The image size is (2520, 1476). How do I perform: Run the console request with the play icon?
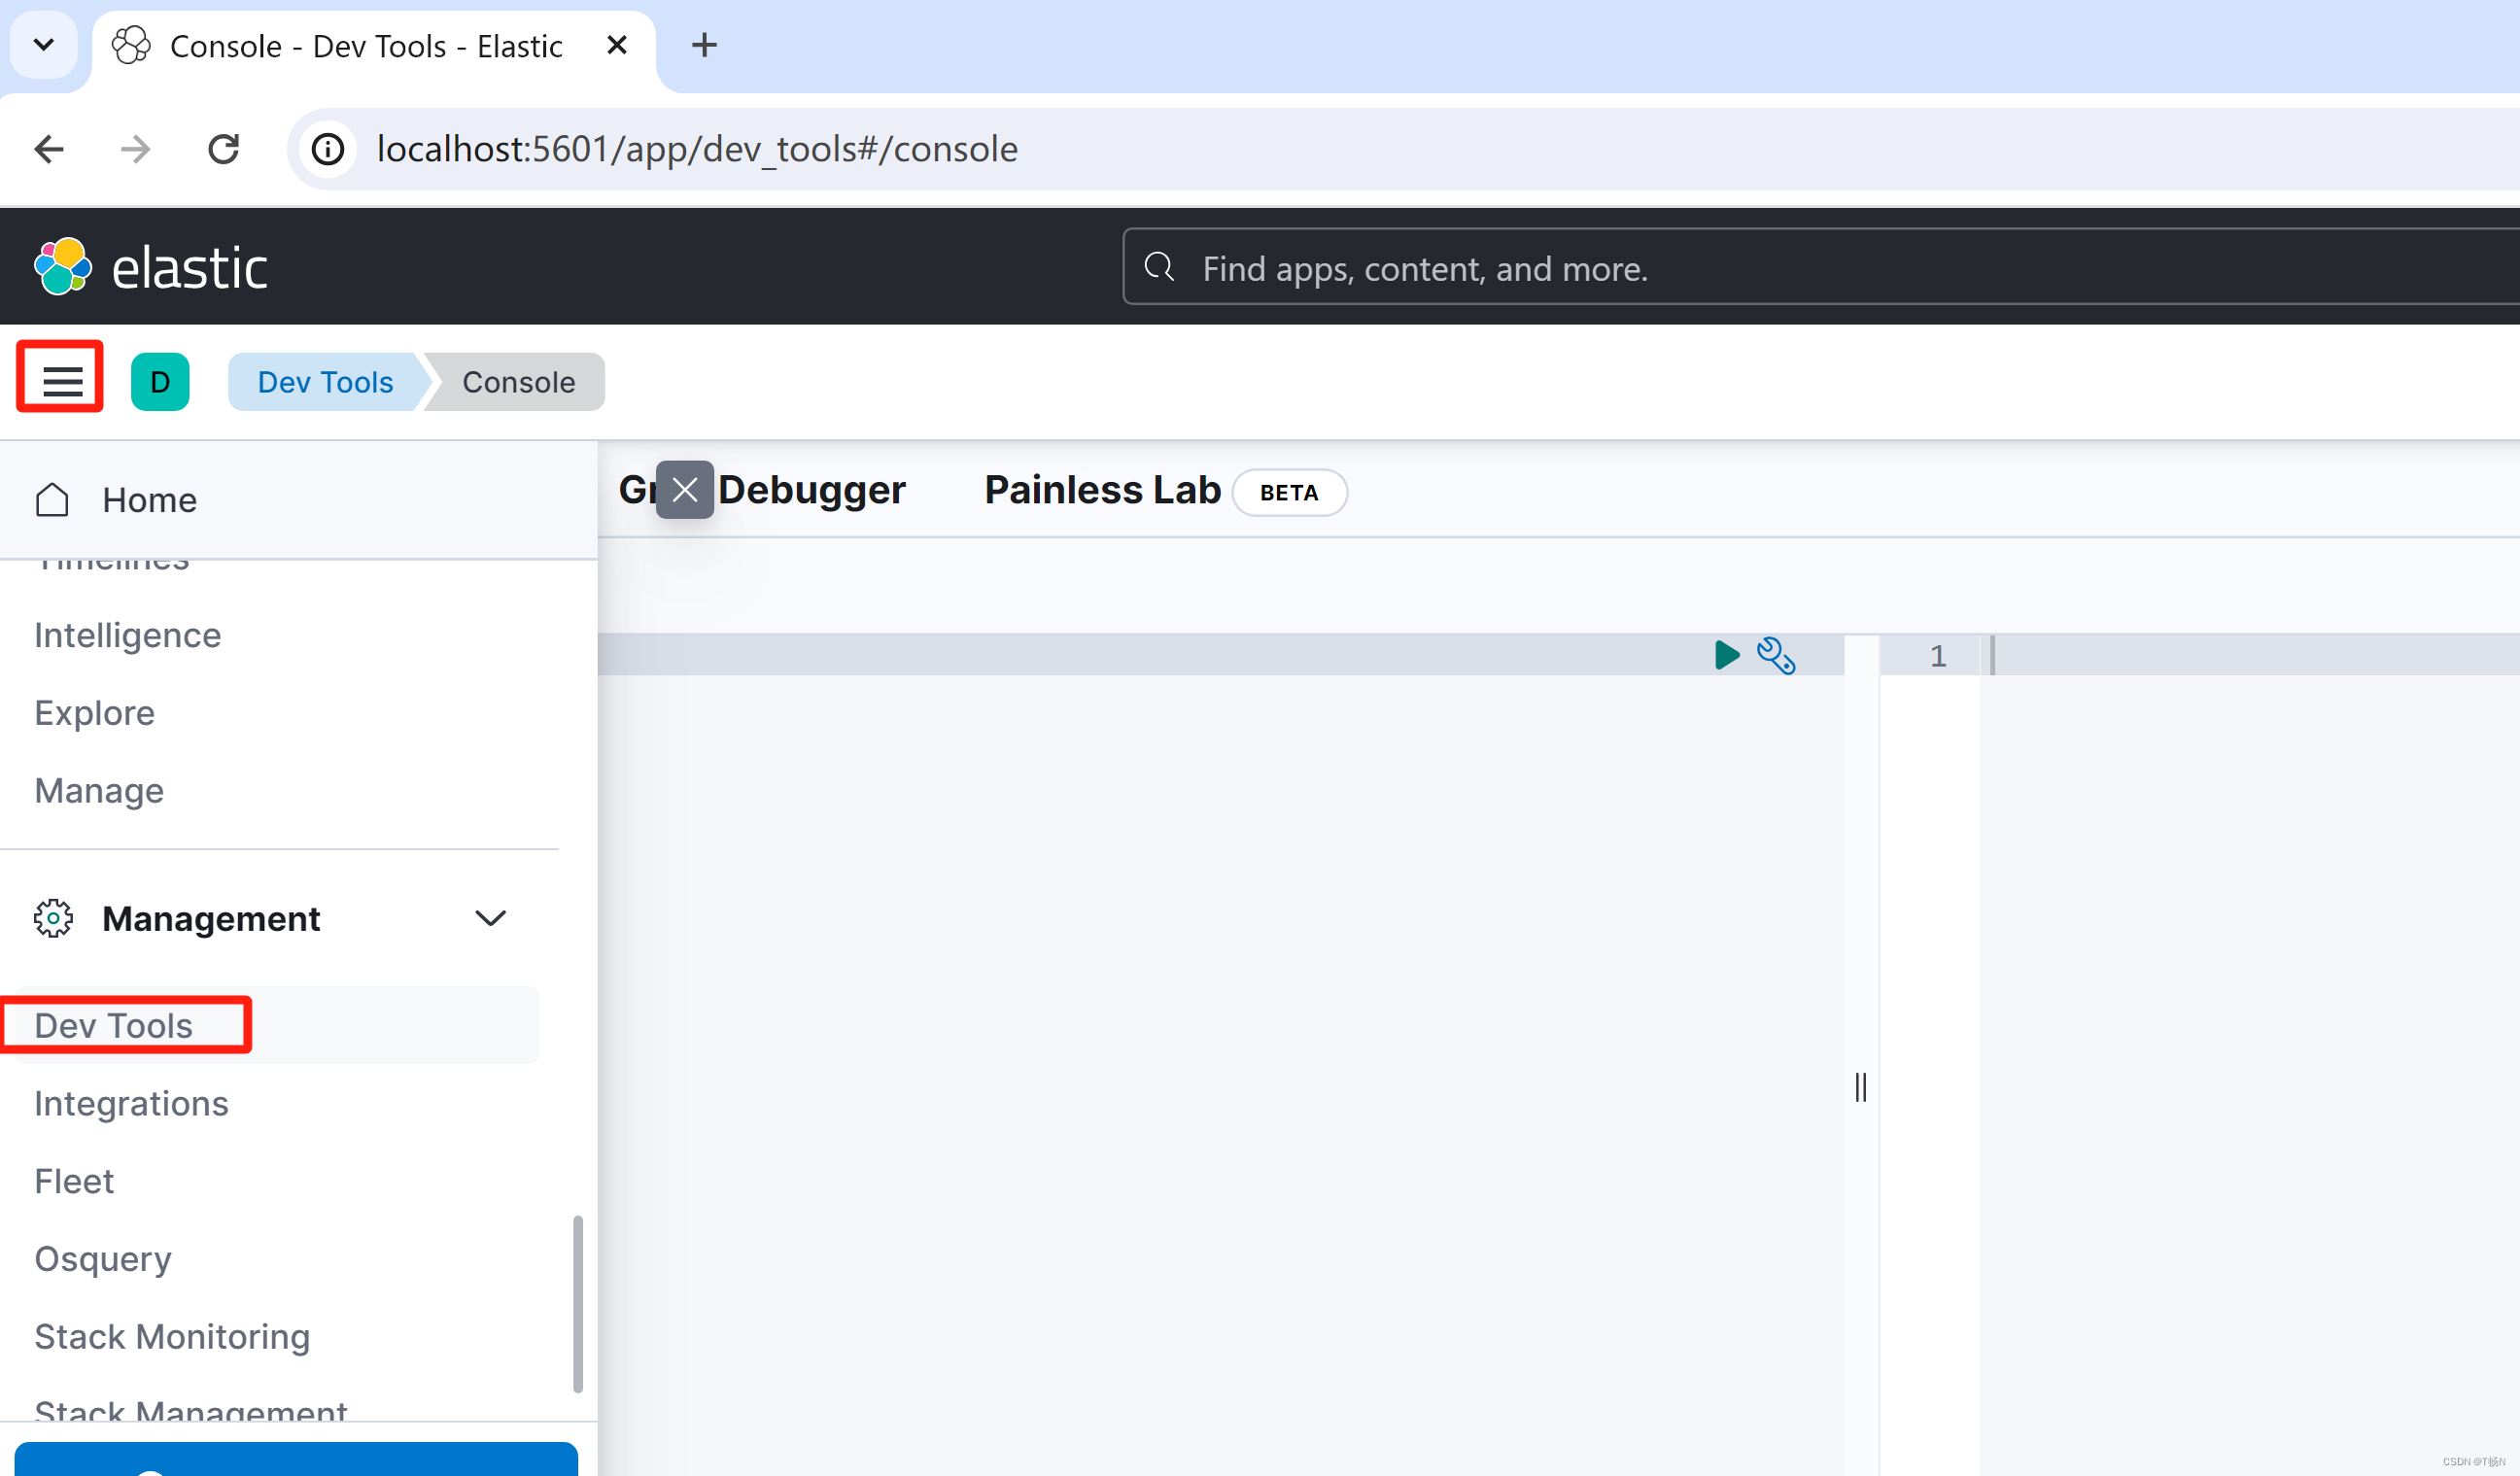coord(1727,655)
